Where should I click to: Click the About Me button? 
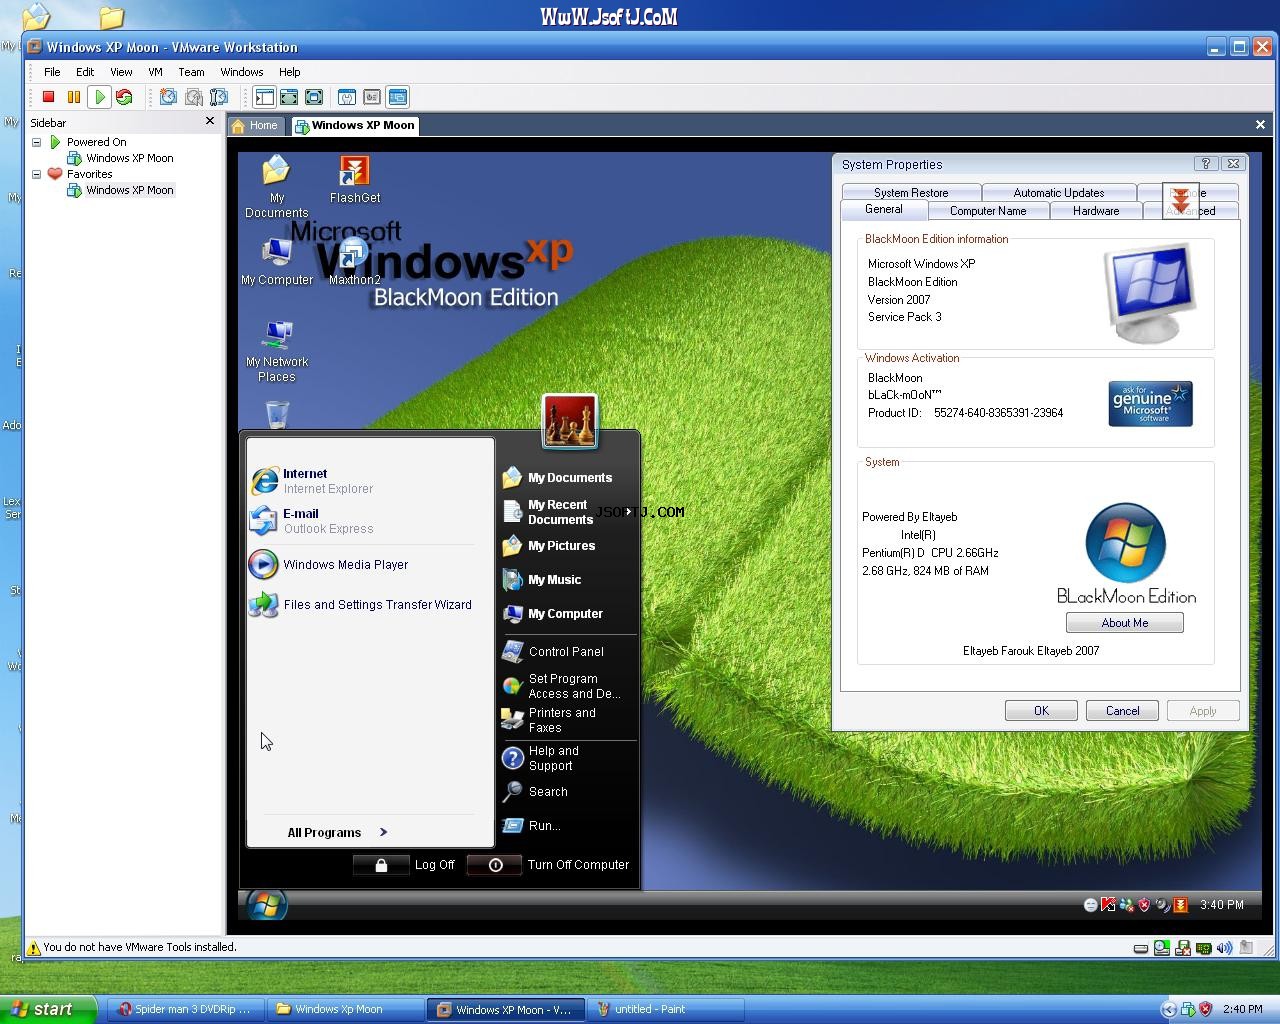click(1125, 623)
